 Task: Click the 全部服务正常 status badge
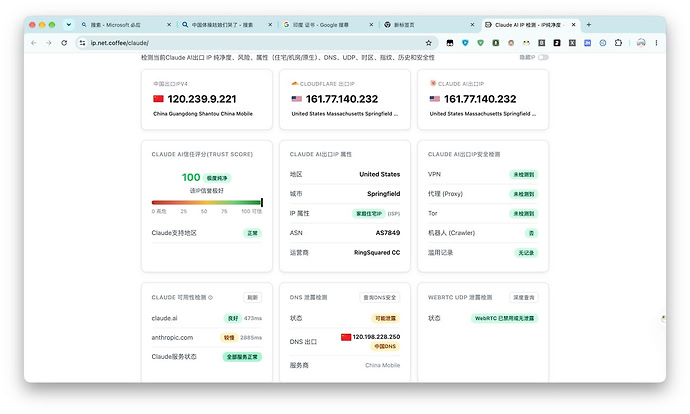pyautogui.click(x=242, y=357)
